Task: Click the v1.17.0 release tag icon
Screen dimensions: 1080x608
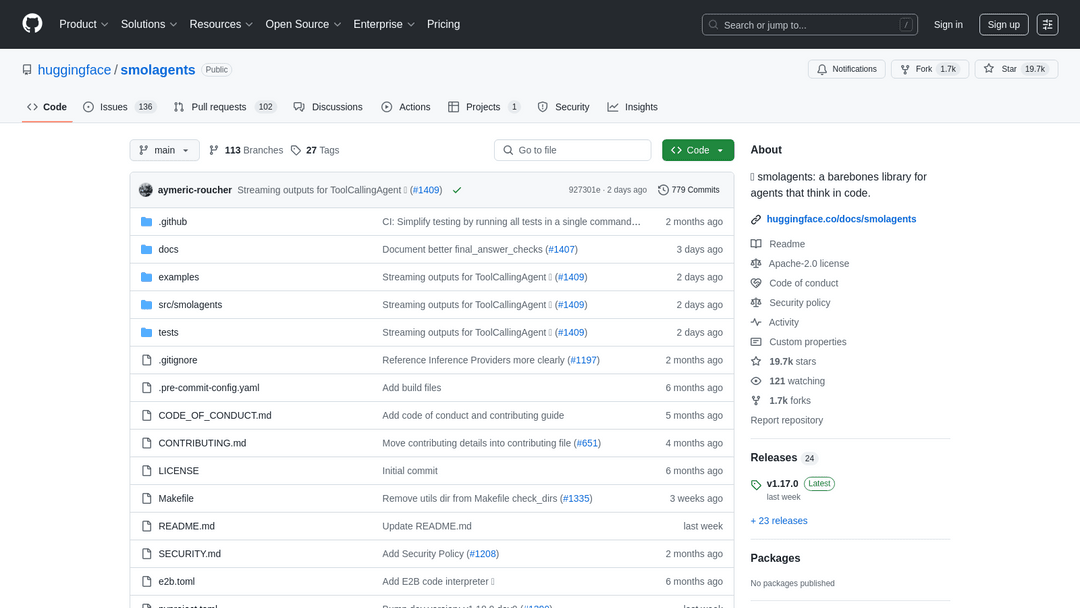Action: click(756, 484)
